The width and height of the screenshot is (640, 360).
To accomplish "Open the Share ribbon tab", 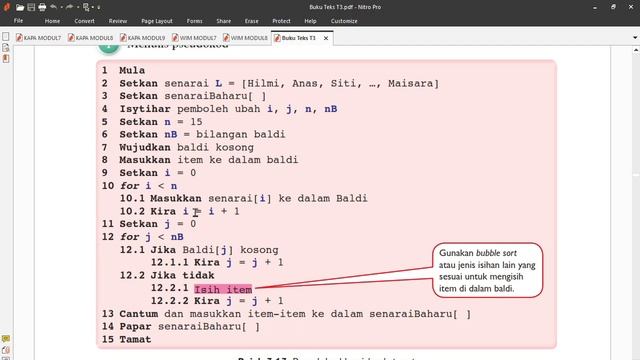I will click(x=224, y=21).
